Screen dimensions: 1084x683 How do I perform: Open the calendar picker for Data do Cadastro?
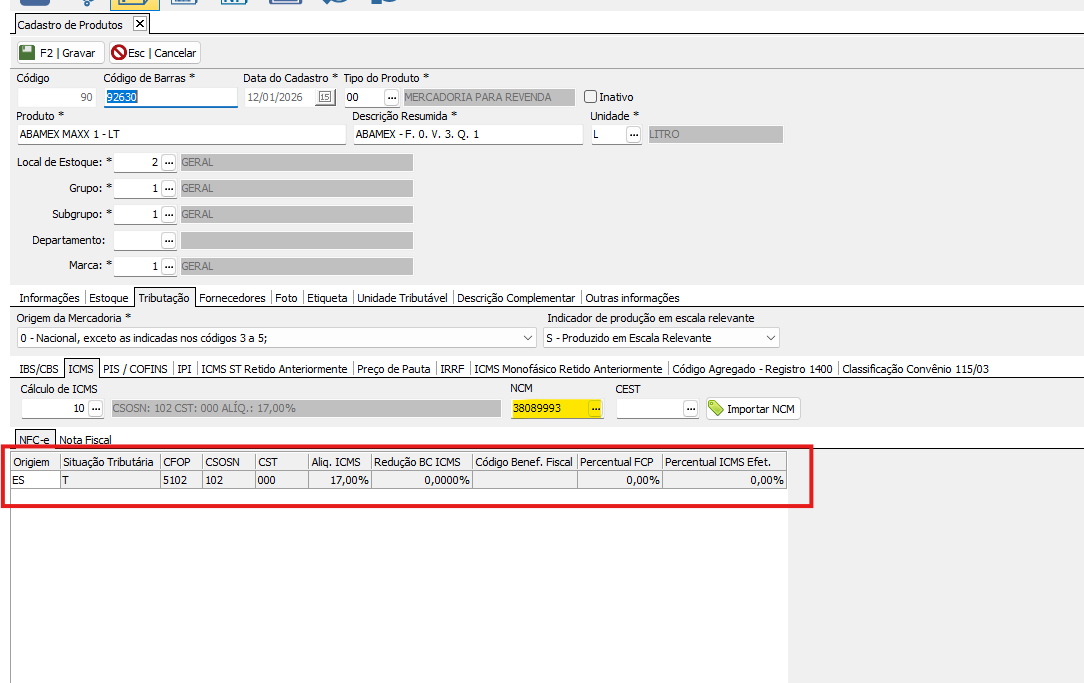325,97
